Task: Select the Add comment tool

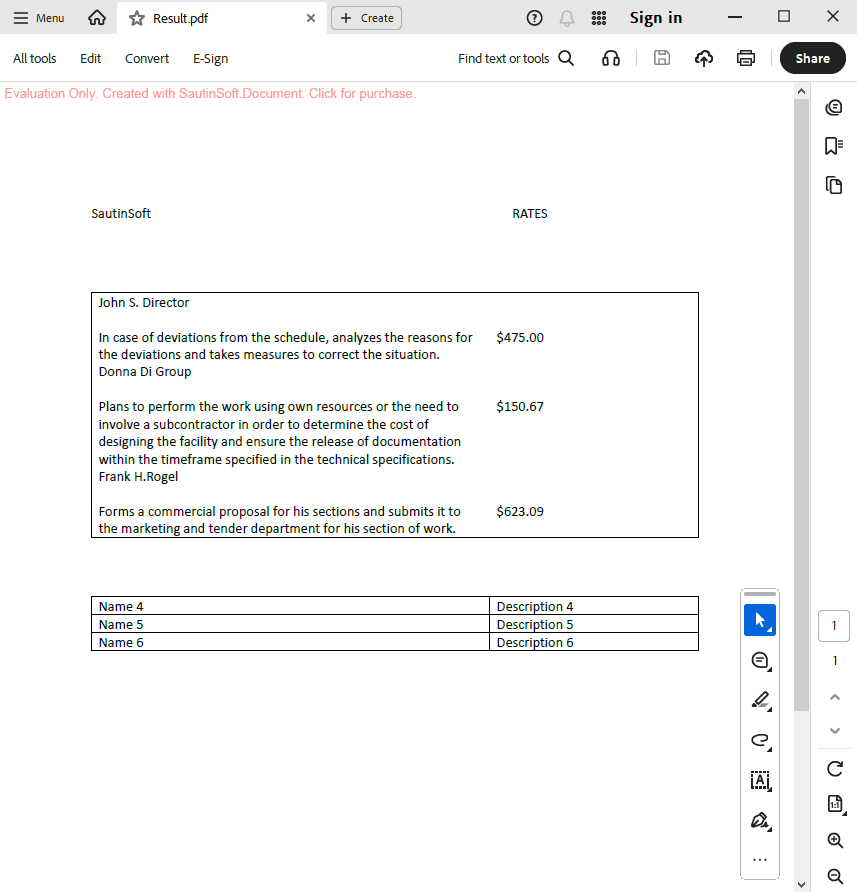Action: 760,660
